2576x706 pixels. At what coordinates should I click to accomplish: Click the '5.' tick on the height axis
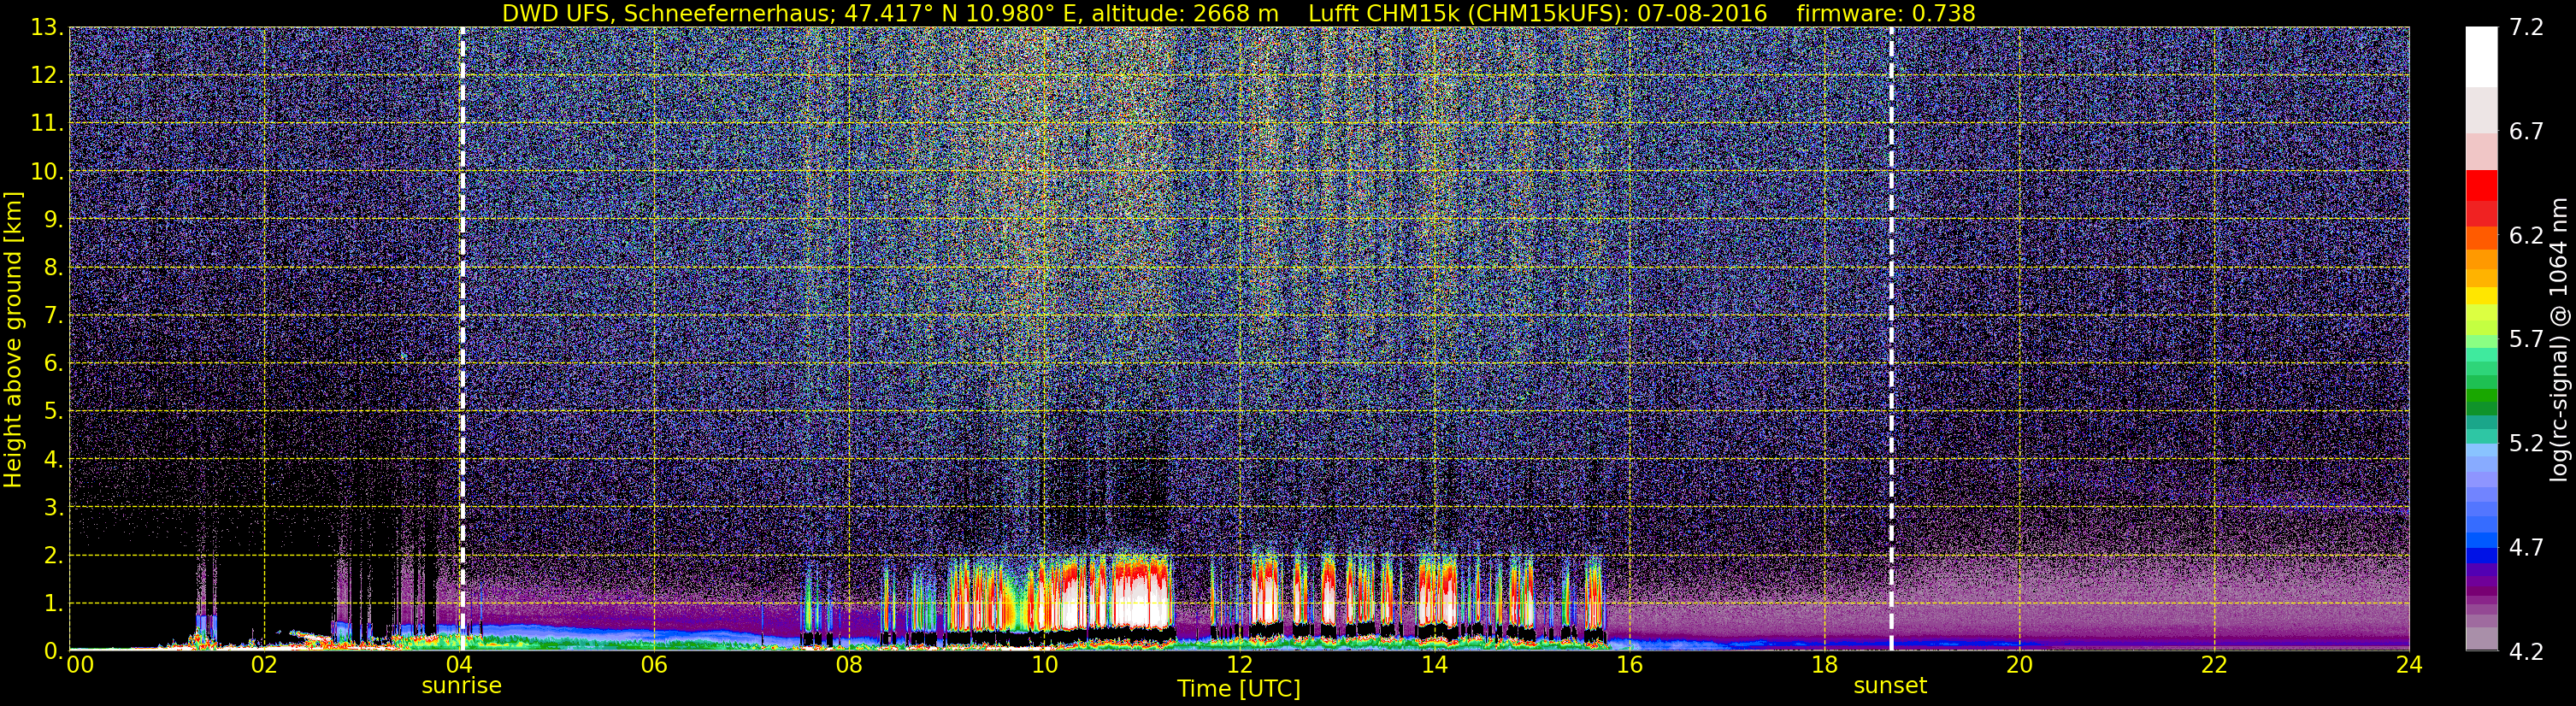tap(52, 411)
